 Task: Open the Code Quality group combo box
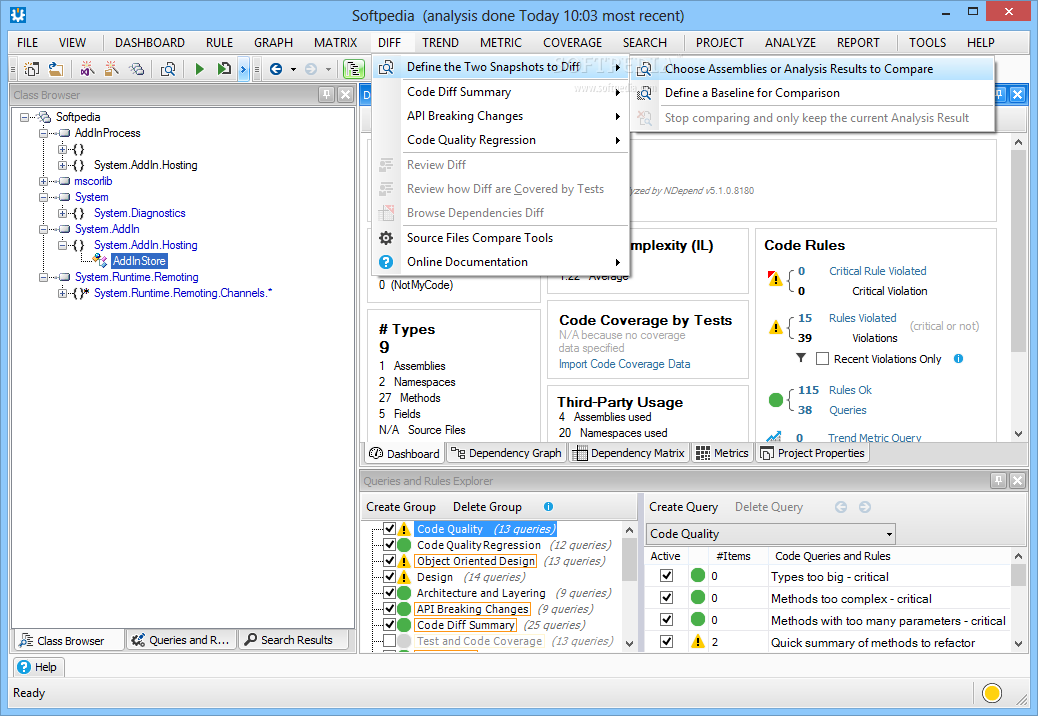(771, 533)
